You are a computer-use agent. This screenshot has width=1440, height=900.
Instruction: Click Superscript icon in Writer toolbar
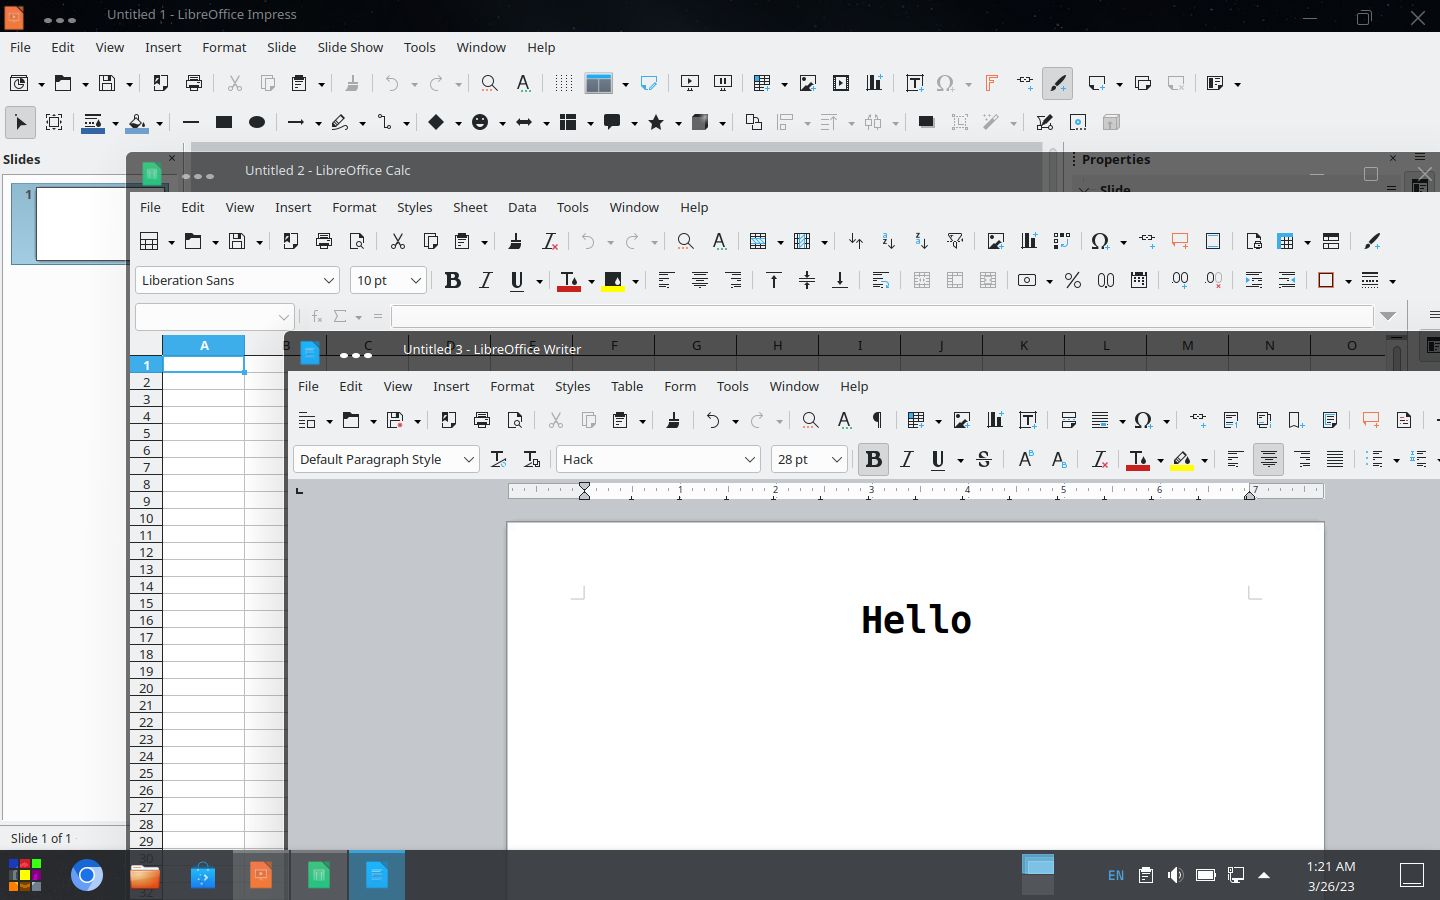pos(1025,459)
